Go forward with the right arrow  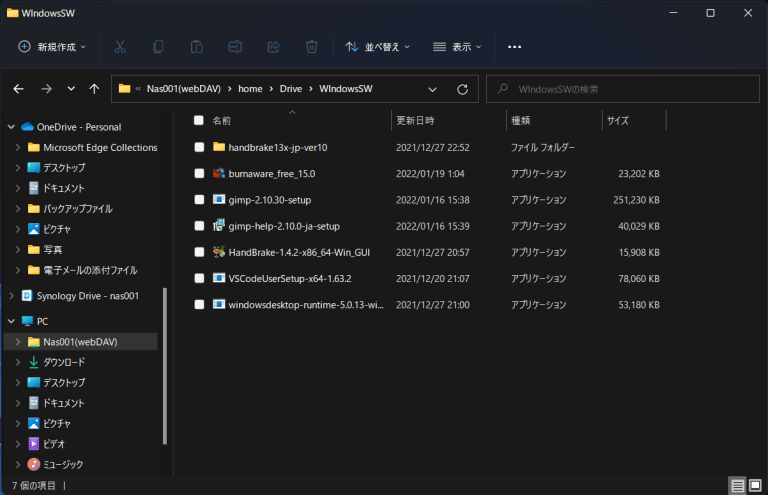click(47, 89)
